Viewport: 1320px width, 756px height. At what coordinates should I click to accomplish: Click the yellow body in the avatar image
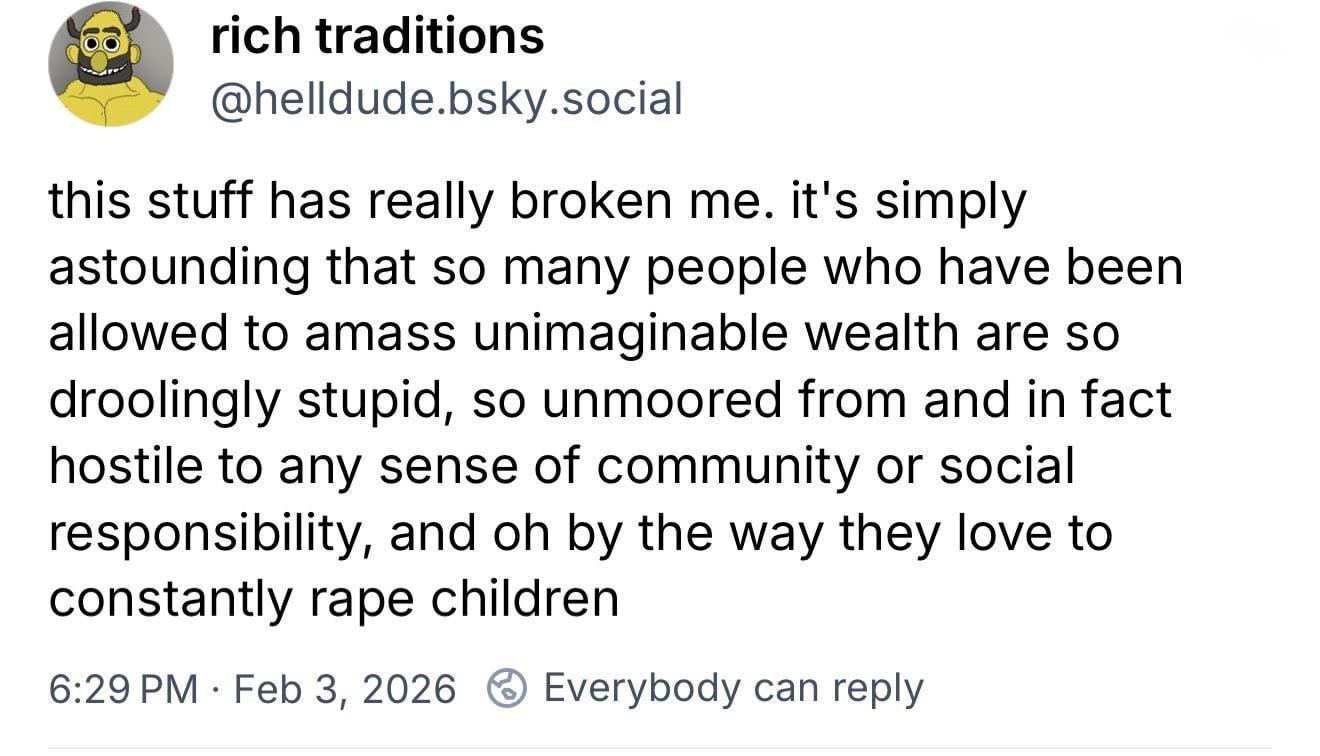click(111, 104)
